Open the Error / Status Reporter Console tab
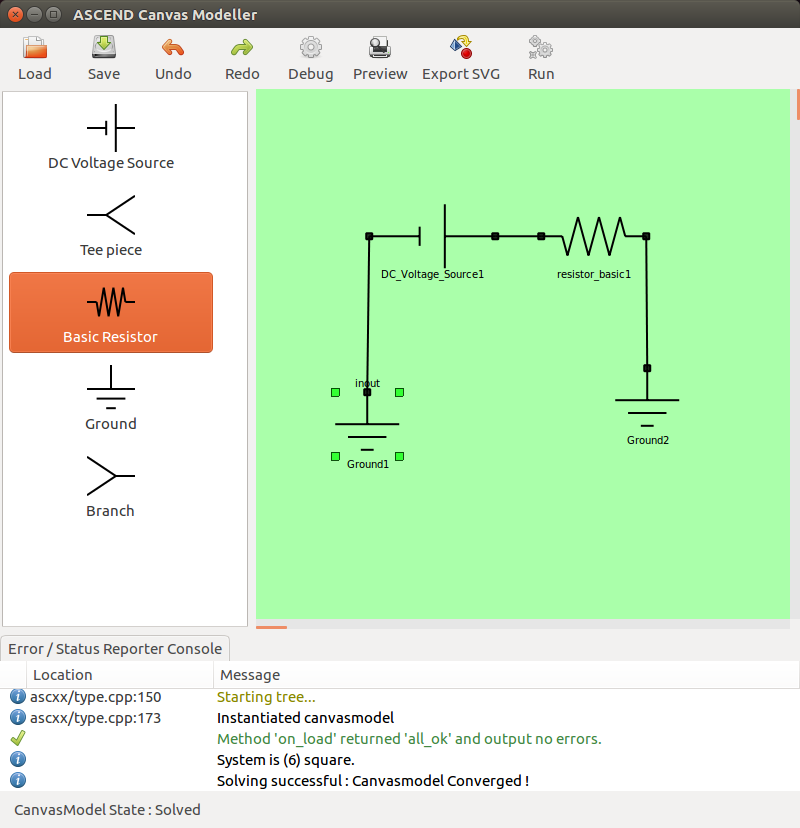 (115, 648)
